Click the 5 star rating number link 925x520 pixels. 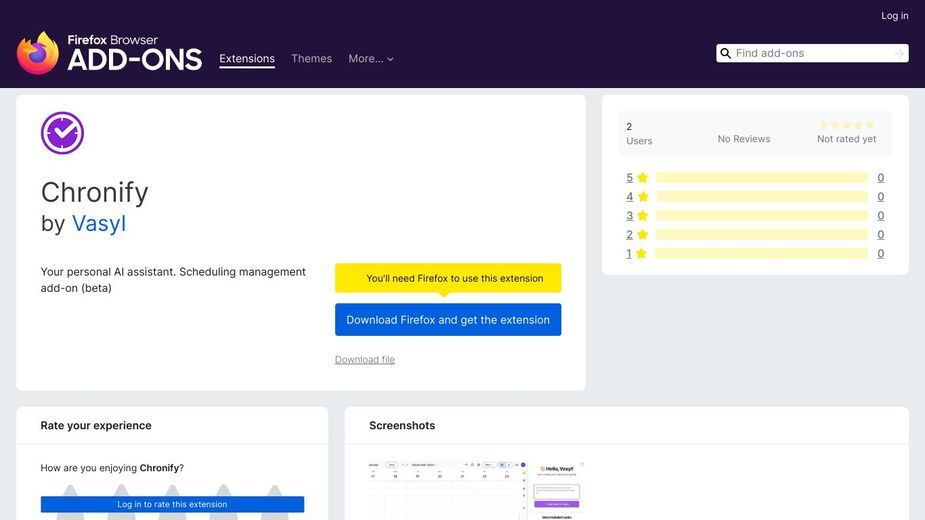click(629, 178)
